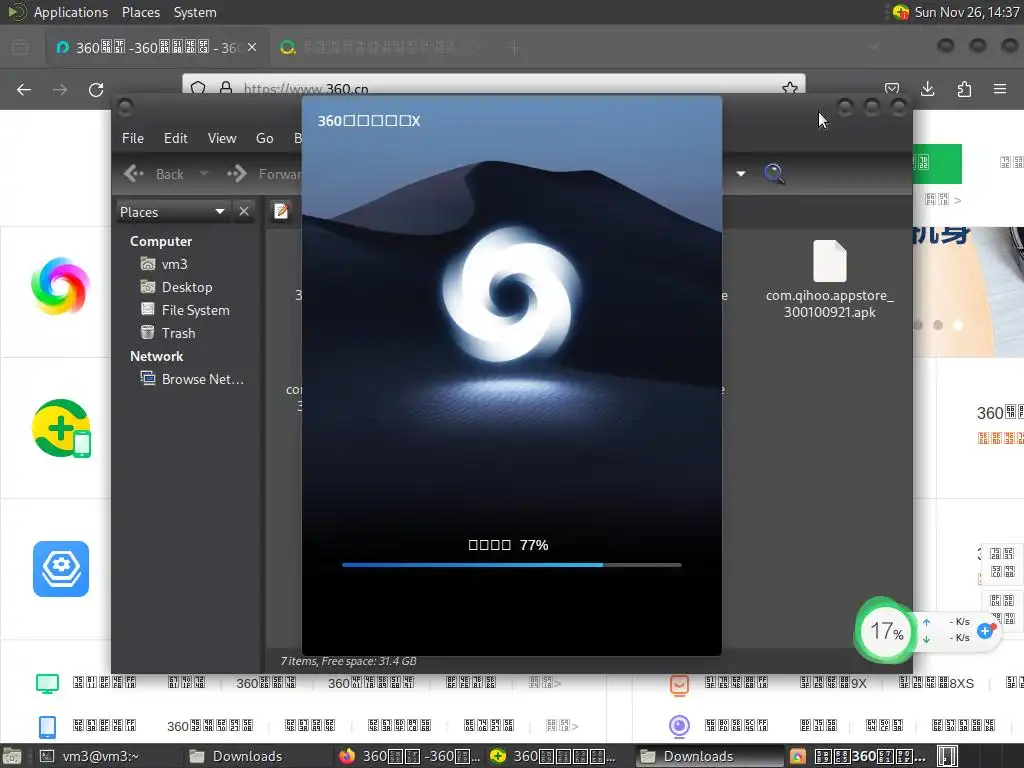This screenshot has width=1024, height=768.
Task: Click the date and time clock
Action: pos(967,12)
